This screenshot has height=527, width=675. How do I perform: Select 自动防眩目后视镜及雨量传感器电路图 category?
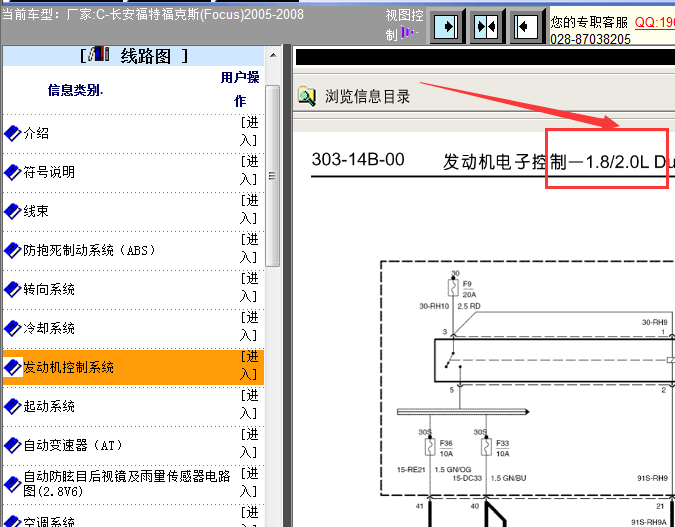127,484
